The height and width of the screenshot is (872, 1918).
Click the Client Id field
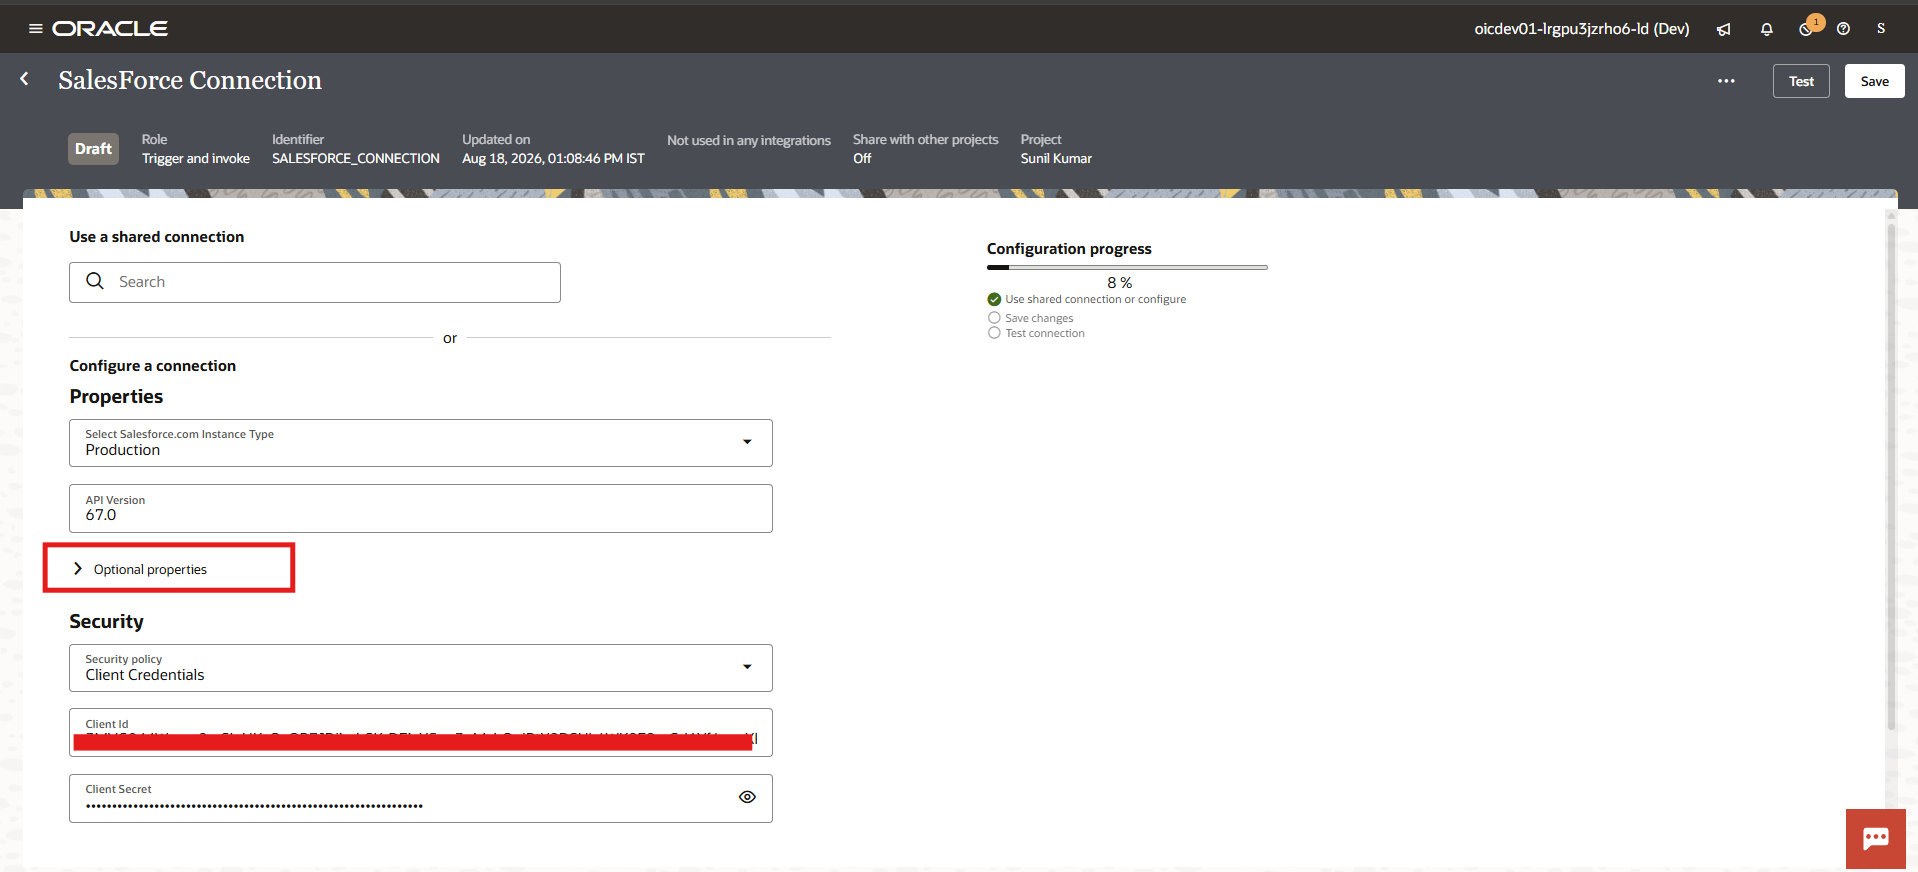pos(421,733)
